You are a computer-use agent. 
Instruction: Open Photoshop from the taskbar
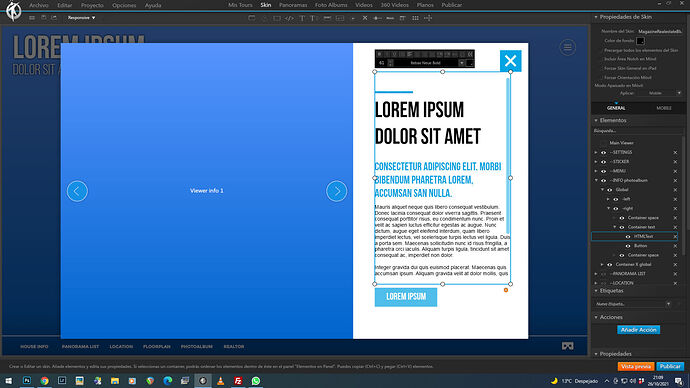[26, 381]
